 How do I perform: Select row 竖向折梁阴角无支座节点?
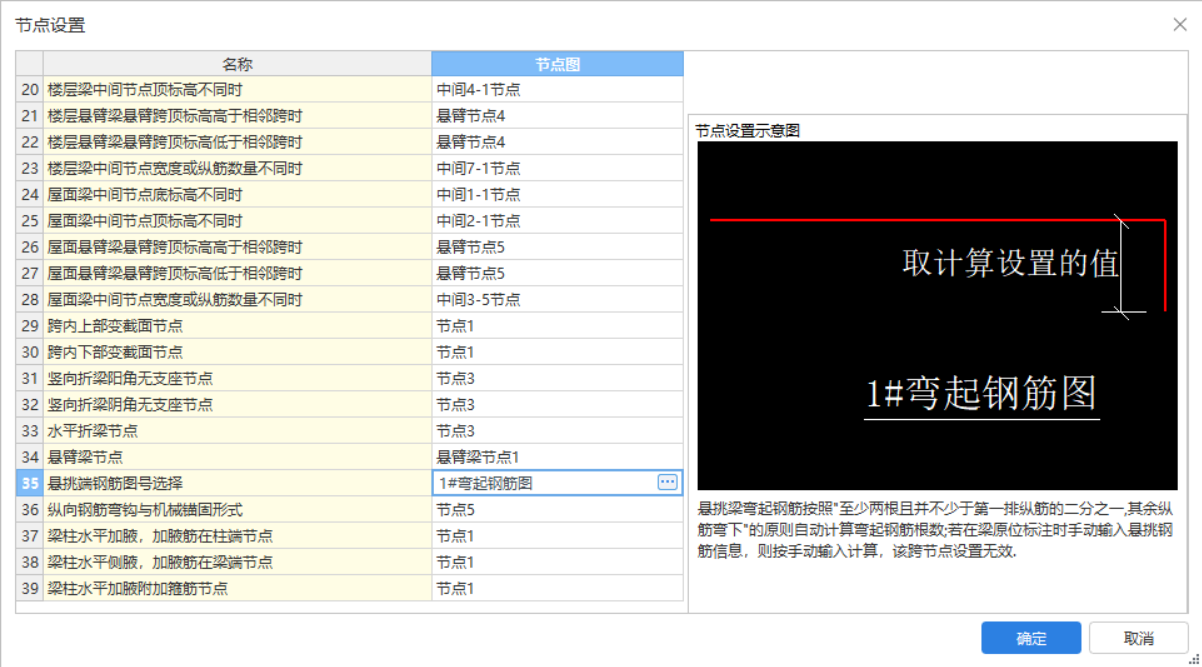pyautogui.click(x=237, y=404)
